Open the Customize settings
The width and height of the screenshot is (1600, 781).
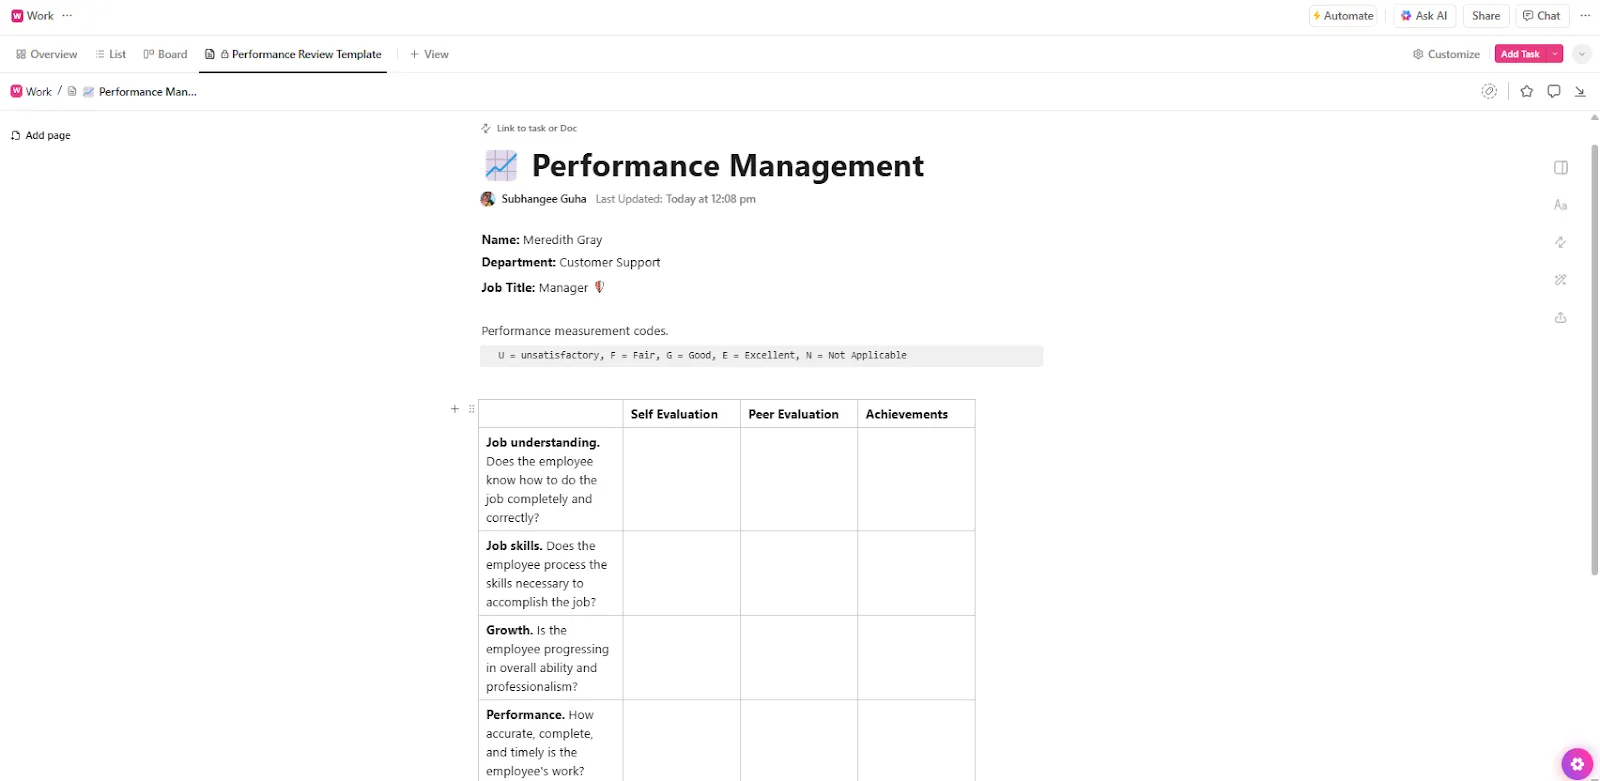pos(1446,54)
